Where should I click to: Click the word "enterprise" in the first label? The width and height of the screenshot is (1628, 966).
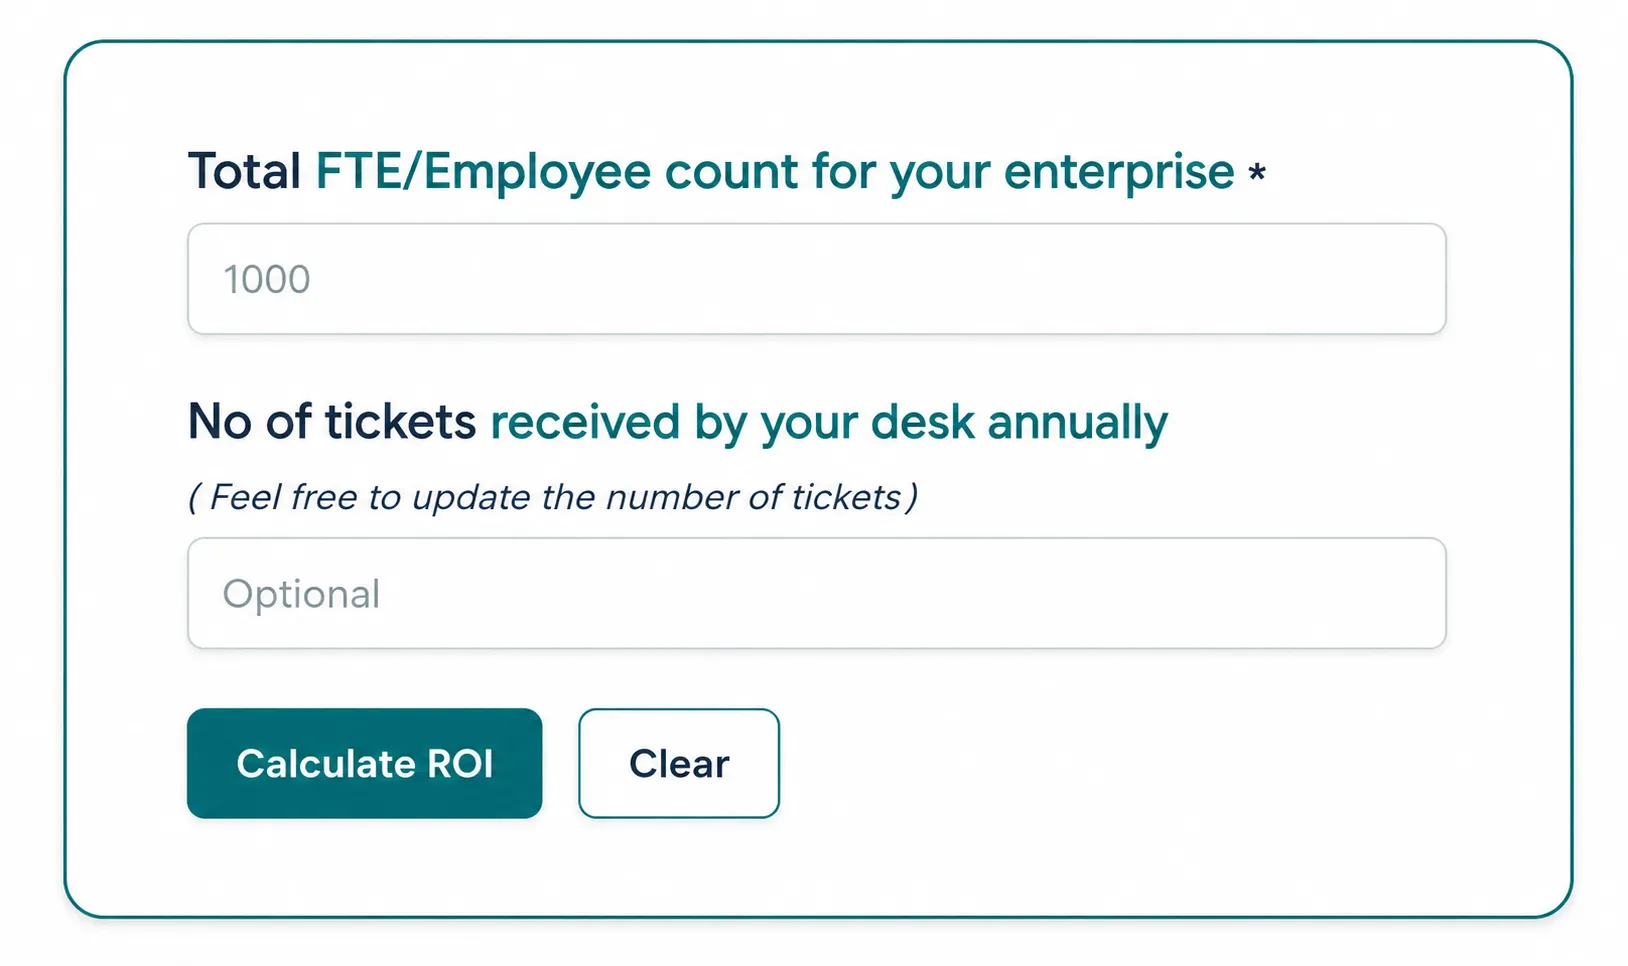pyautogui.click(x=1119, y=173)
